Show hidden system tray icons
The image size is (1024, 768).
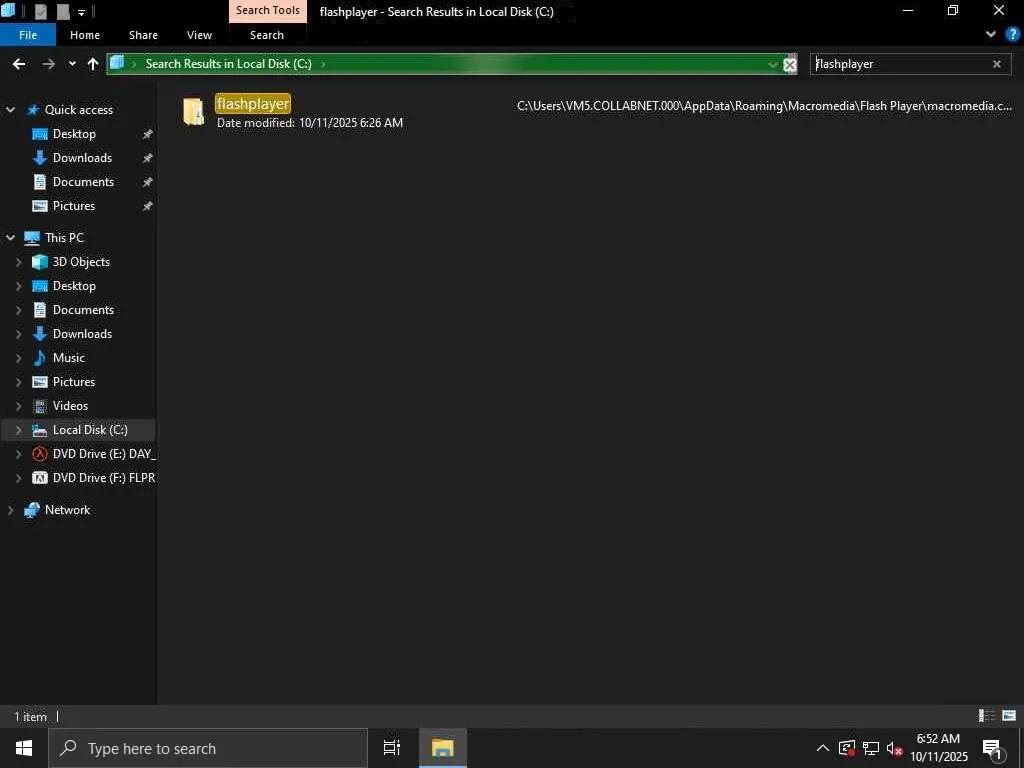[x=823, y=748]
